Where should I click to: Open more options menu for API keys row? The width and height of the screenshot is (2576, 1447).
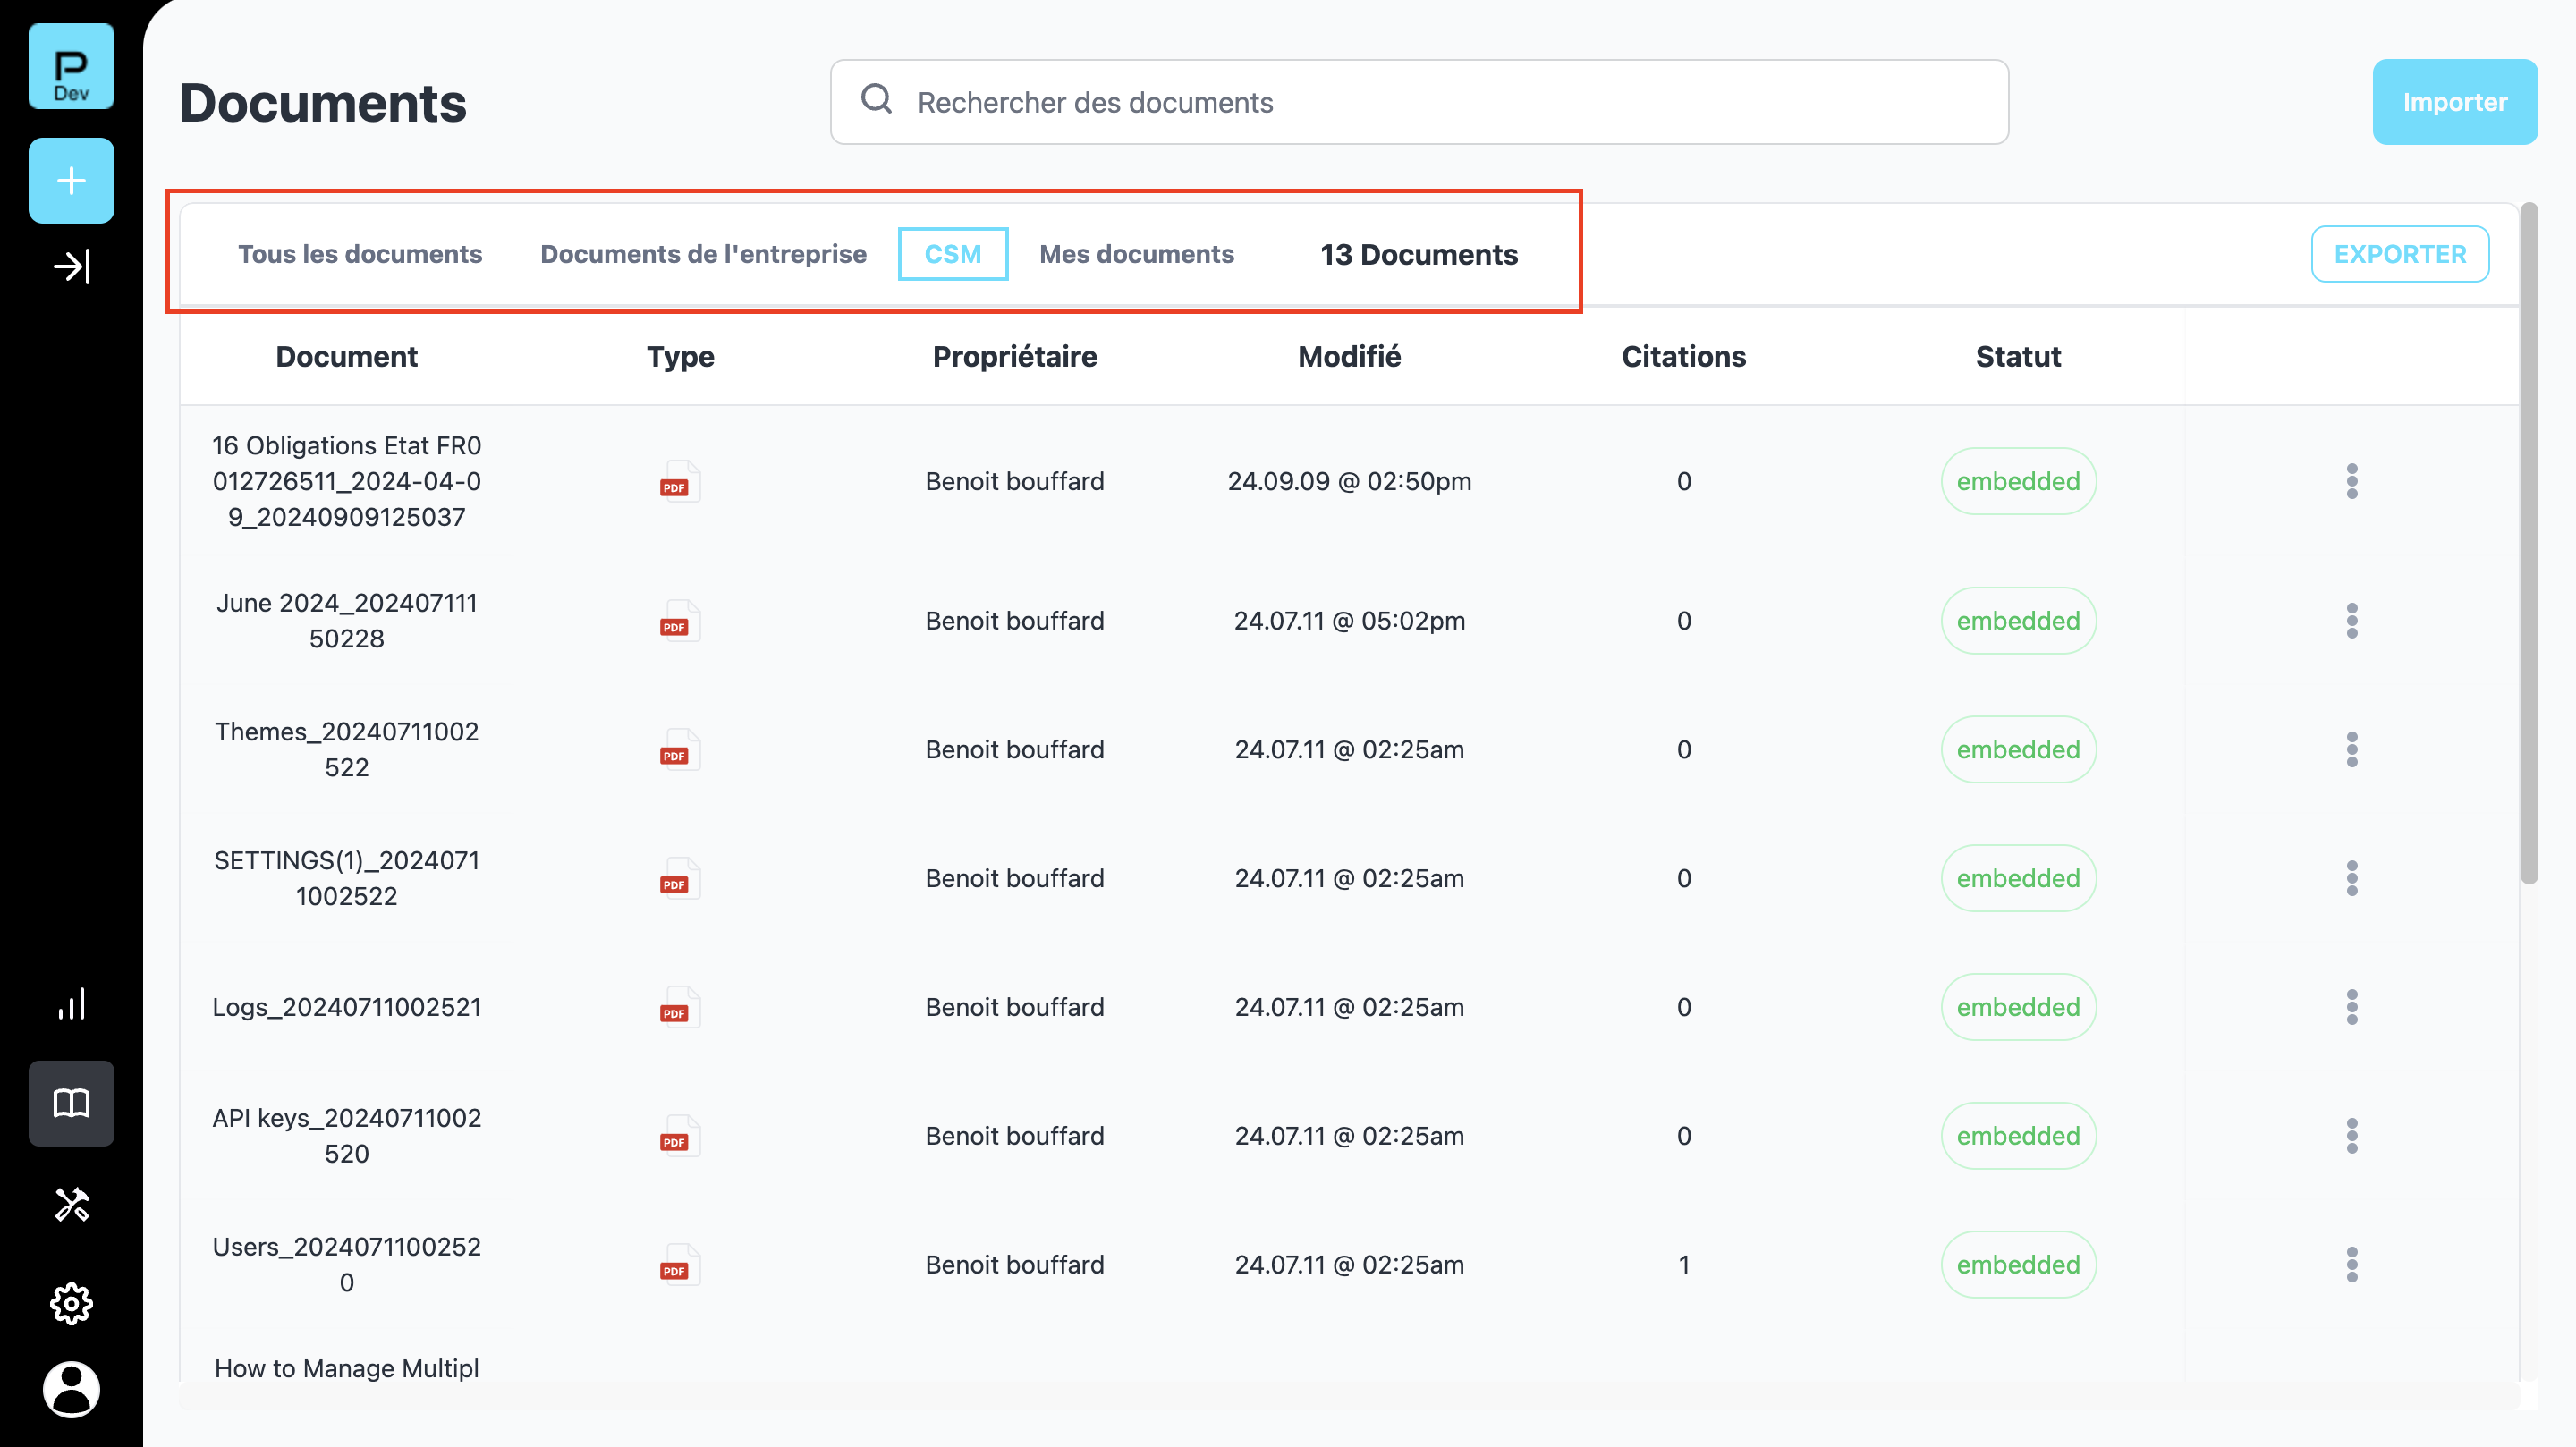[2352, 1135]
